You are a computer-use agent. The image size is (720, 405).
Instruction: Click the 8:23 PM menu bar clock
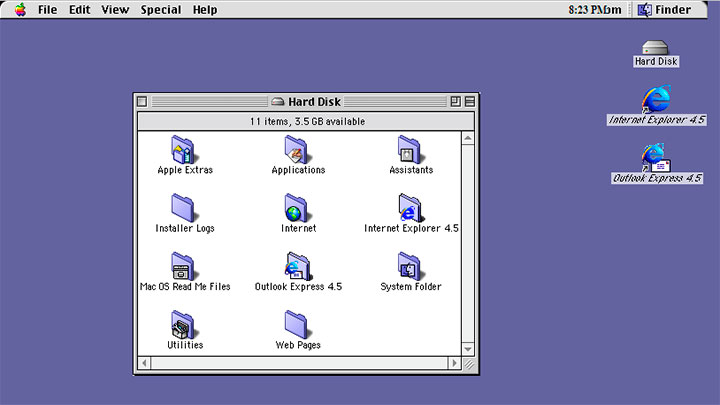[594, 10]
